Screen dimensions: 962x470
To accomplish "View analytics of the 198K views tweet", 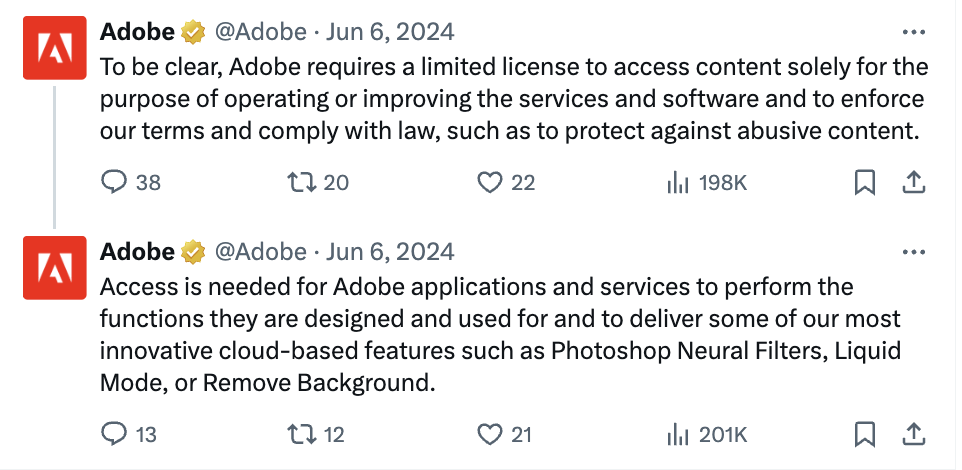I will (x=677, y=183).
